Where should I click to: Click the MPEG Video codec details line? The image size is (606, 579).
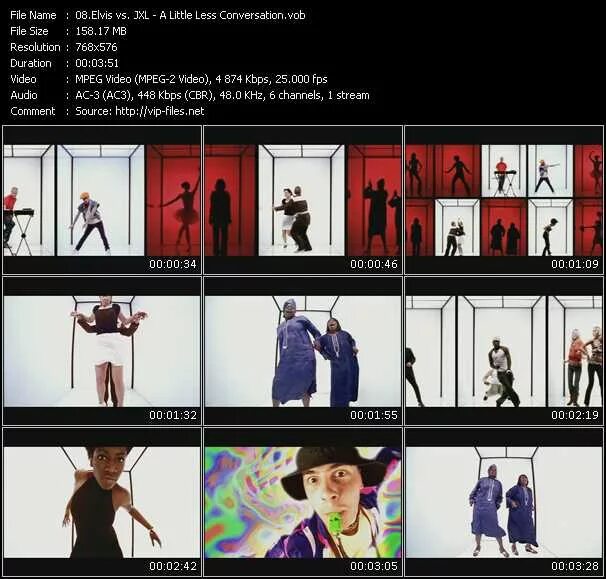[x=201, y=79]
